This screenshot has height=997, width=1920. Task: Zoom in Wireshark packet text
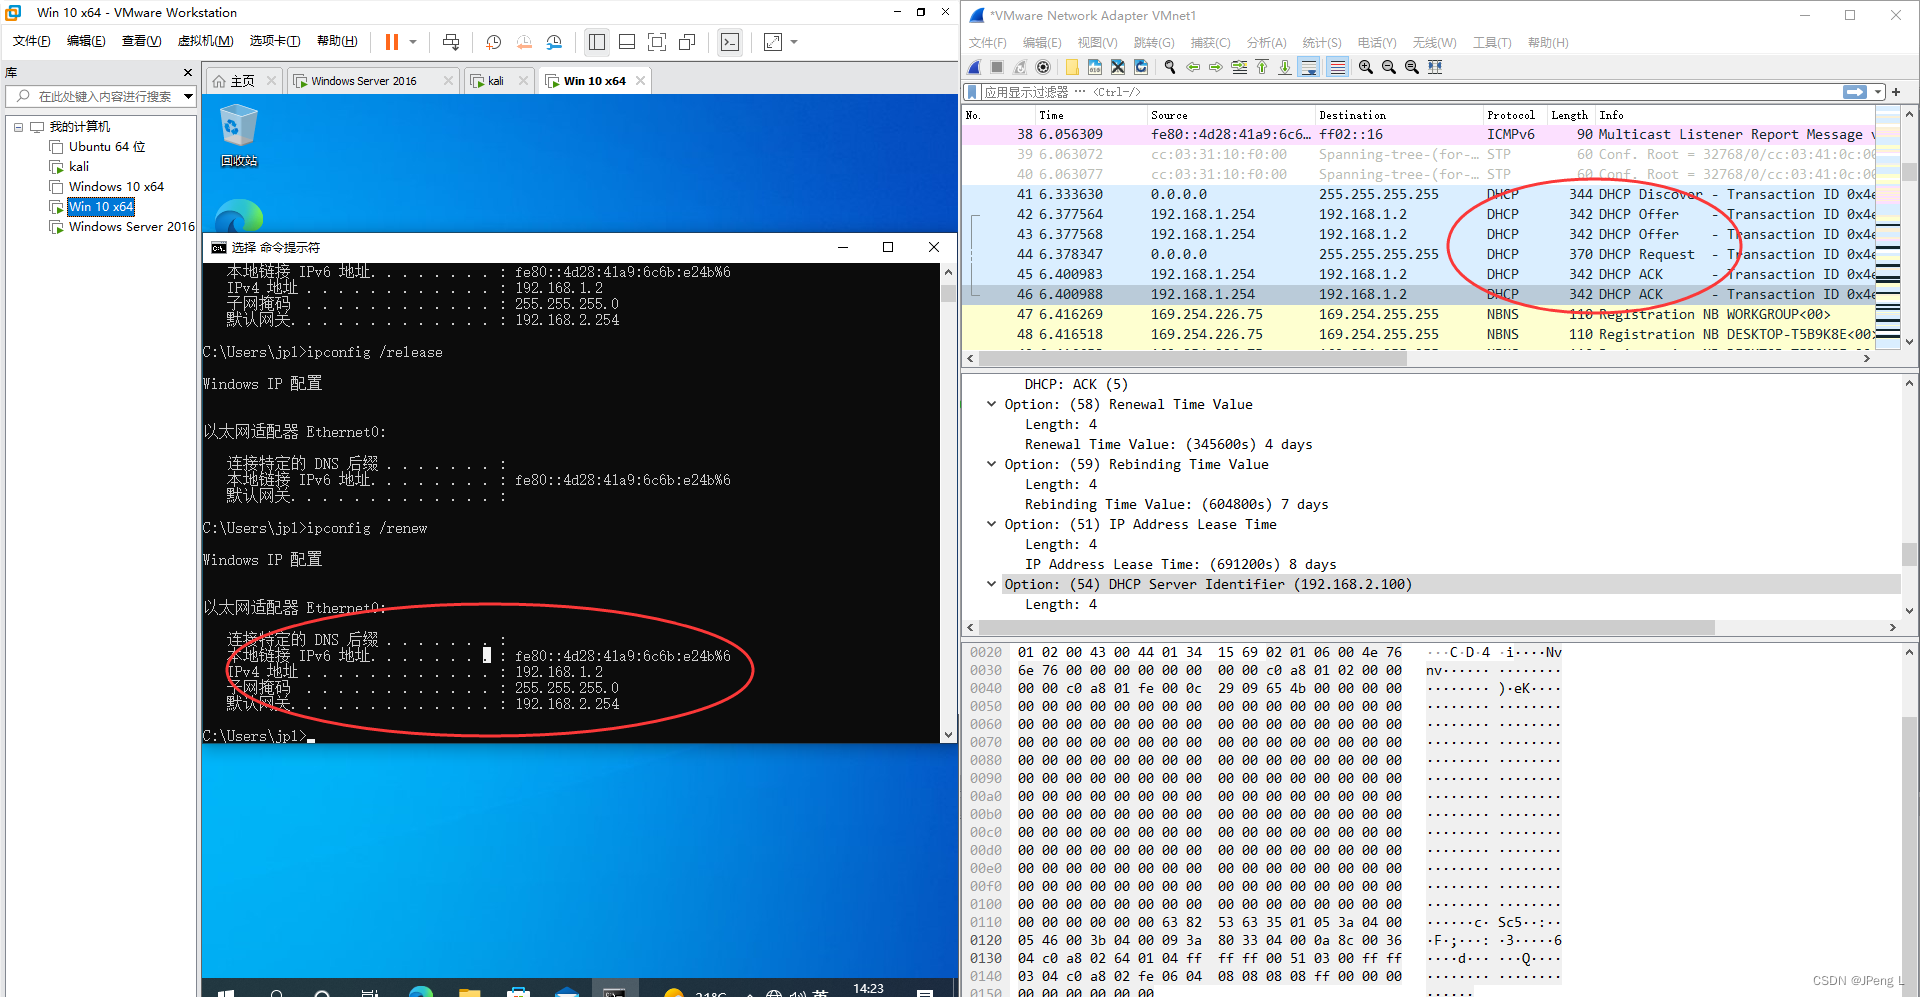pyautogui.click(x=1366, y=67)
